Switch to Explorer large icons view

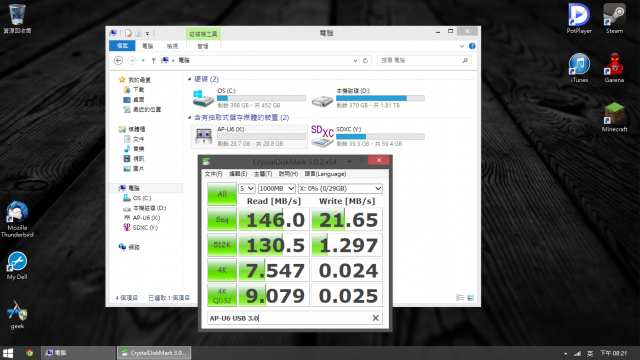click(471, 298)
